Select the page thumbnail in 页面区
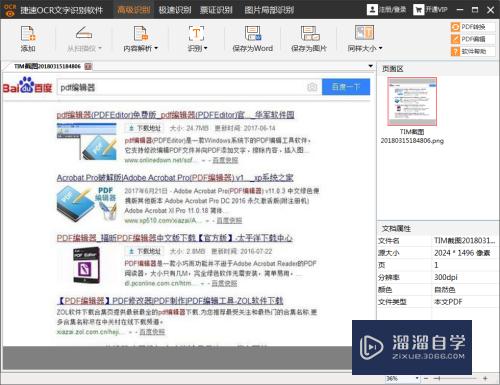The width and height of the screenshot is (500, 385). 412,102
